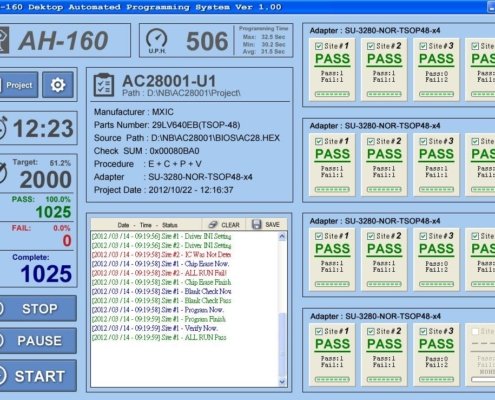Toggle Site #1 checkbox in top adapter group

(319, 46)
